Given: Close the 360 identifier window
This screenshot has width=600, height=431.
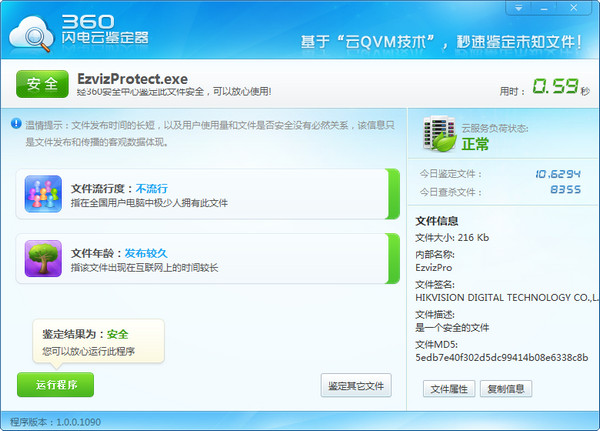Looking at the screenshot, I should click(x=574, y=8).
